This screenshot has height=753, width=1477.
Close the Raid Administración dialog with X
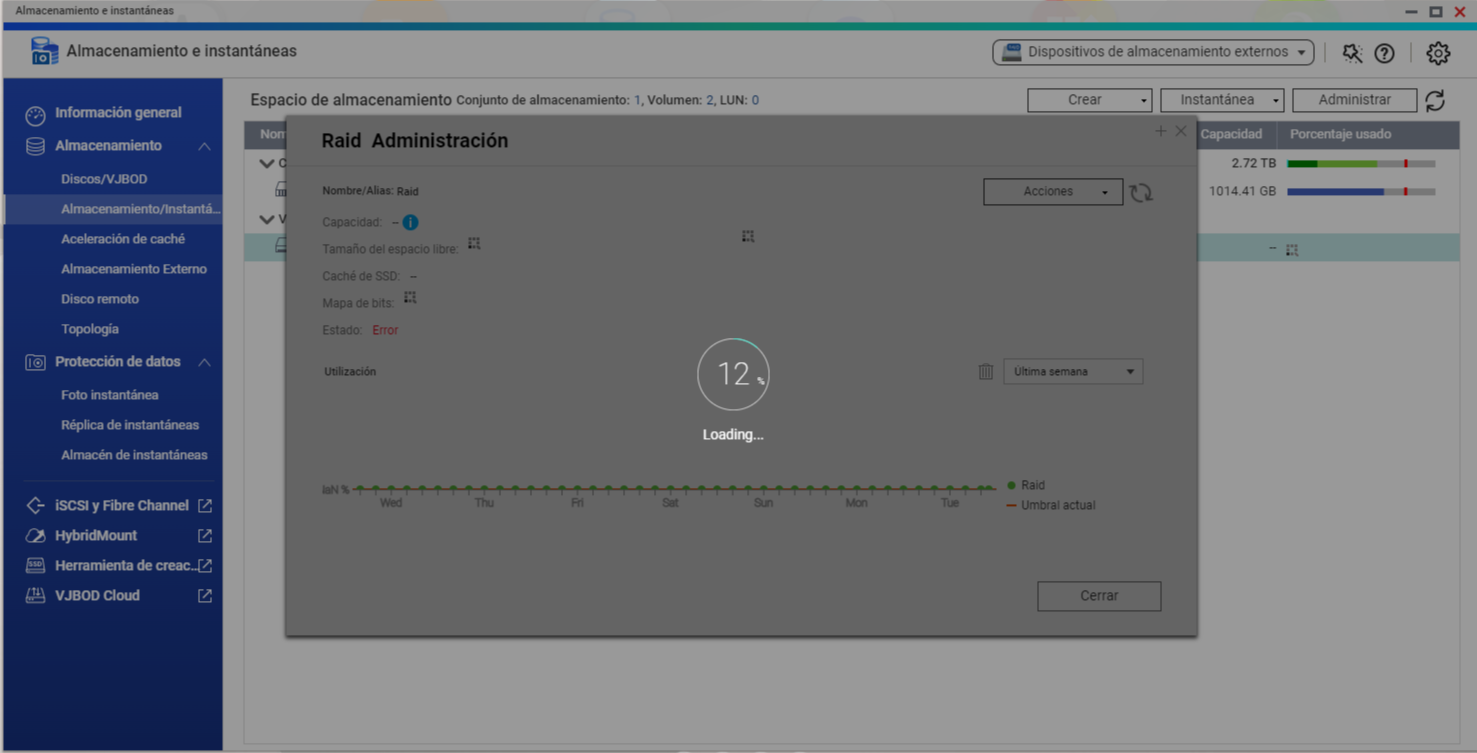tap(1181, 131)
